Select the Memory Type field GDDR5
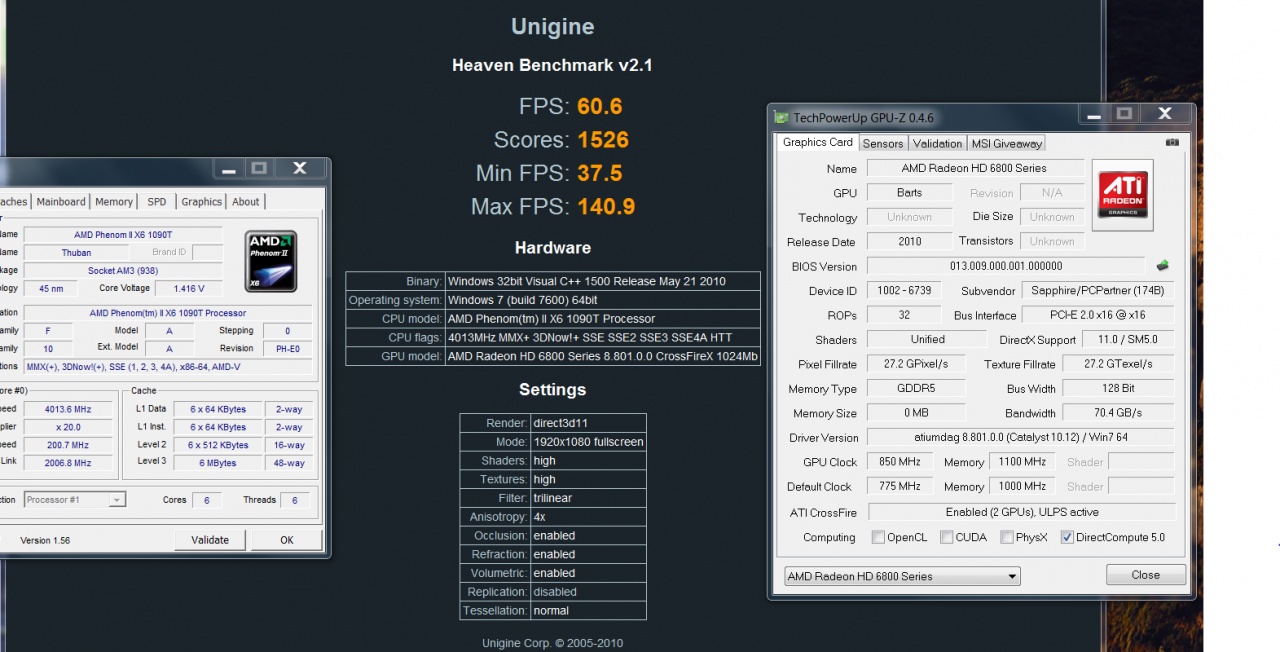The width and height of the screenshot is (1280, 652). [916, 389]
